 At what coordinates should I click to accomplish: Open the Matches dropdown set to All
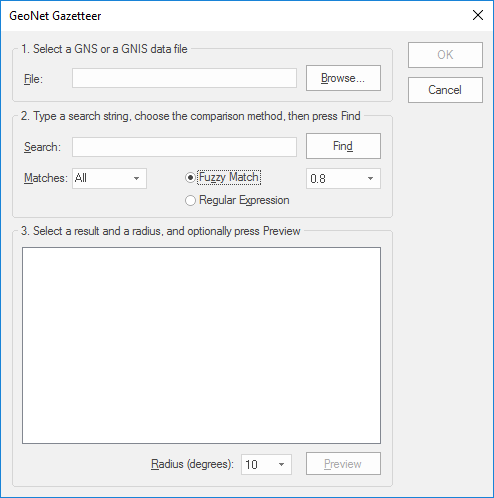tap(109, 178)
